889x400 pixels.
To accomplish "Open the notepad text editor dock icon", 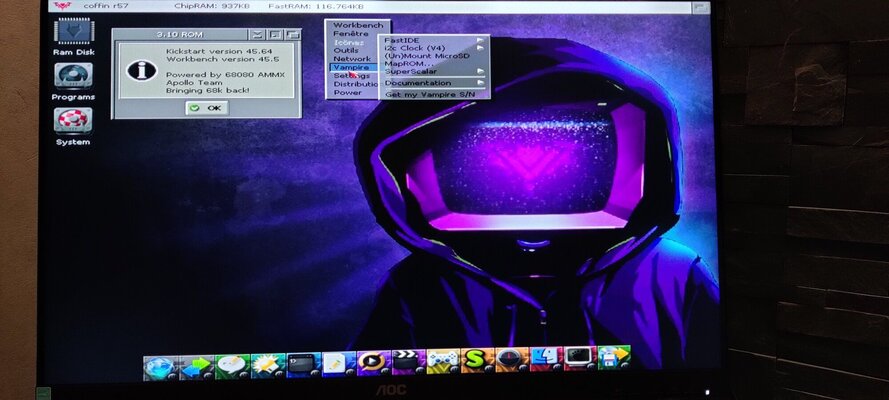I will click(x=336, y=364).
